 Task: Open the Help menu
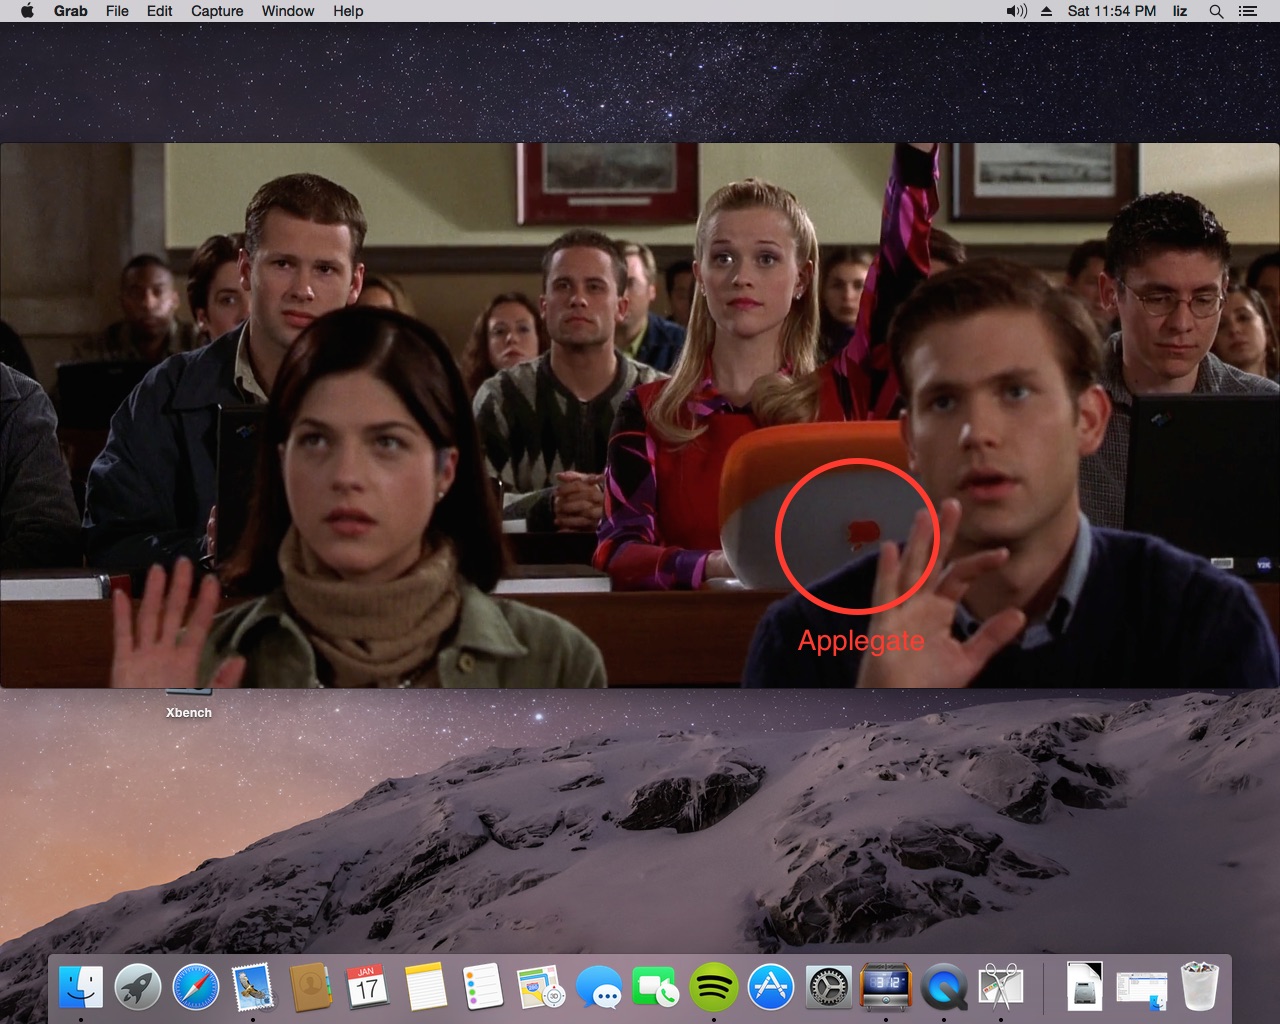point(348,11)
